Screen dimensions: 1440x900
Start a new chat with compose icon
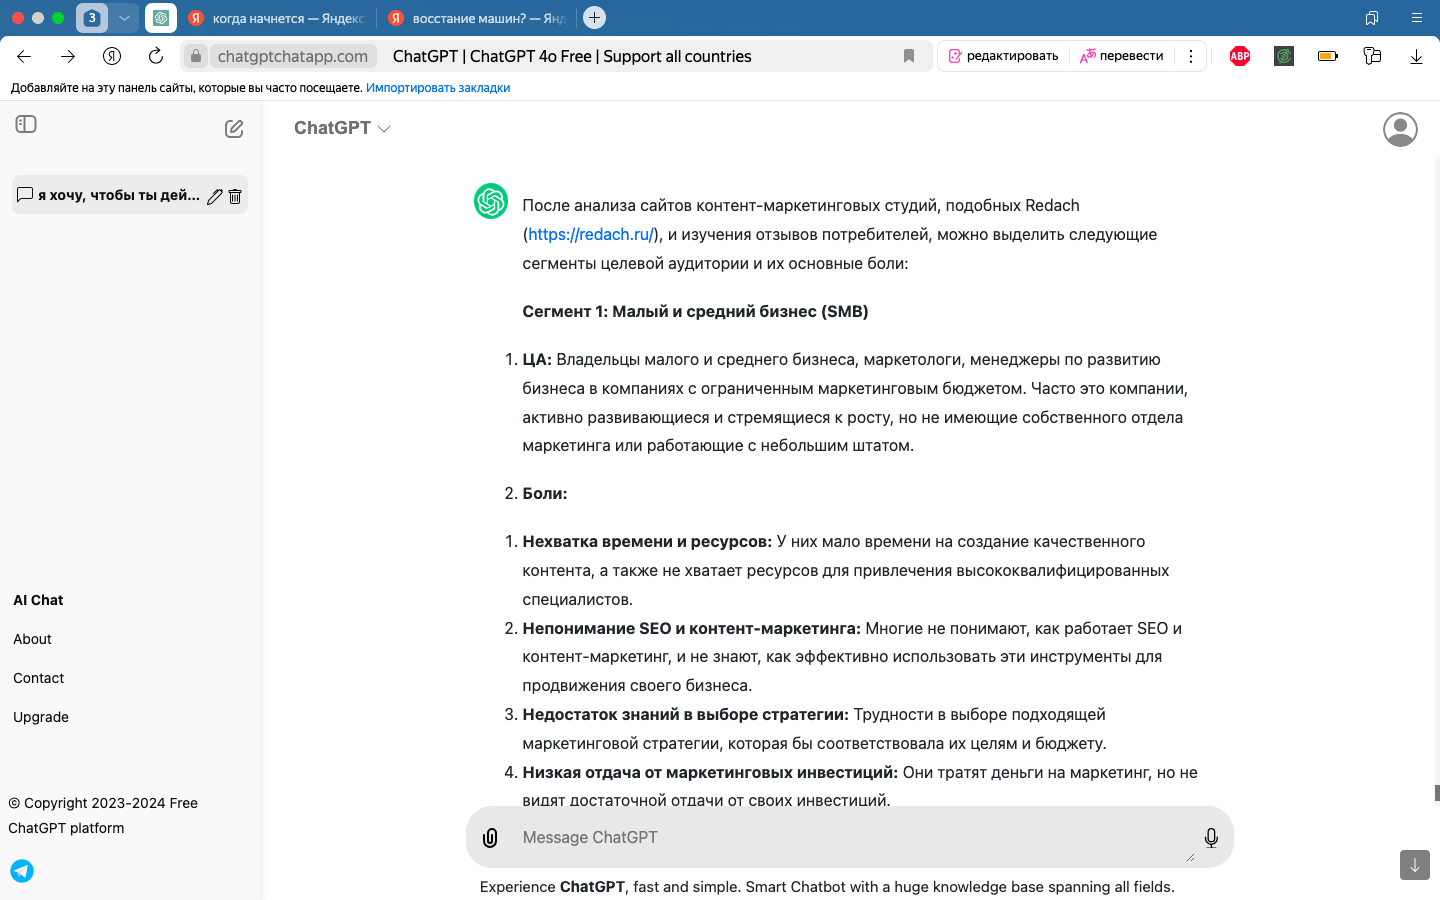[x=234, y=129]
